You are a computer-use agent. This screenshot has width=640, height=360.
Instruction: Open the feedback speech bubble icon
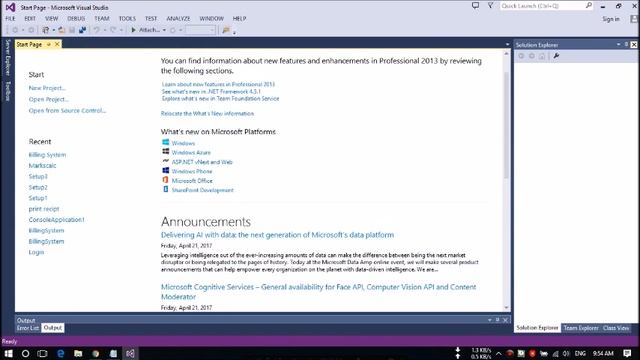click(x=476, y=6)
